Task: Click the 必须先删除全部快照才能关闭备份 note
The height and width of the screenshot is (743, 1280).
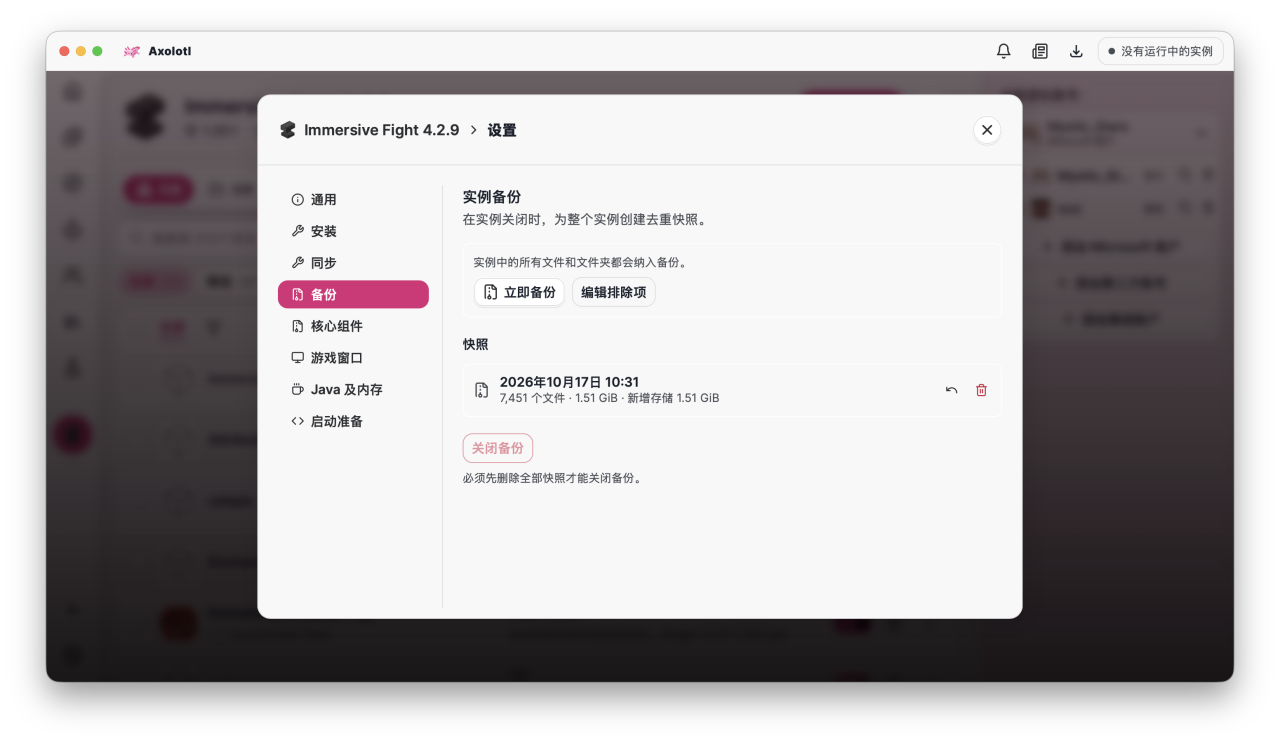Action: [553, 478]
